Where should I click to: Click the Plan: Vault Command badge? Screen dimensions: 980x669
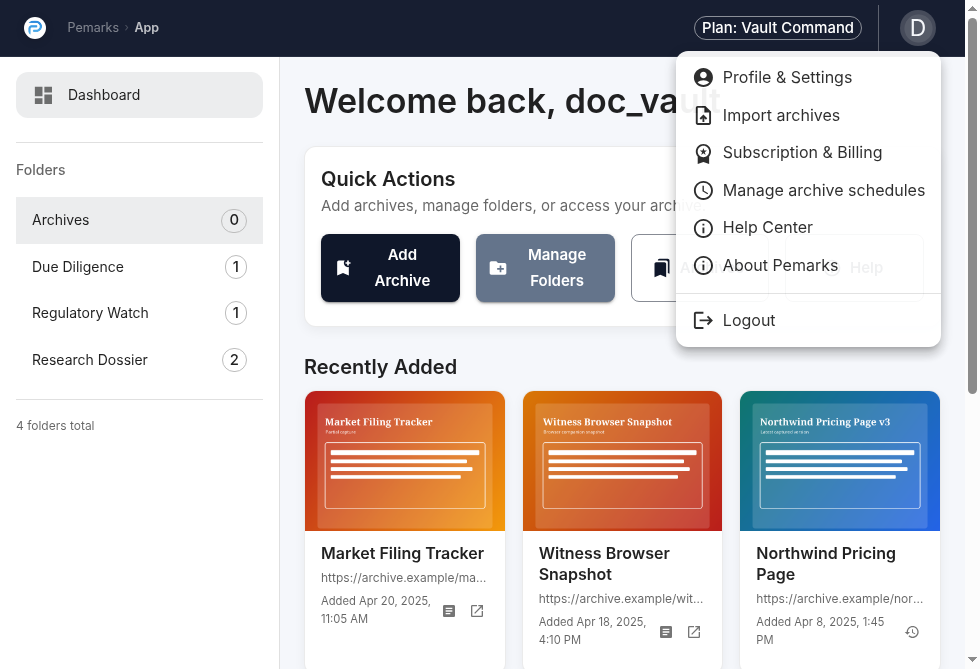(x=778, y=28)
